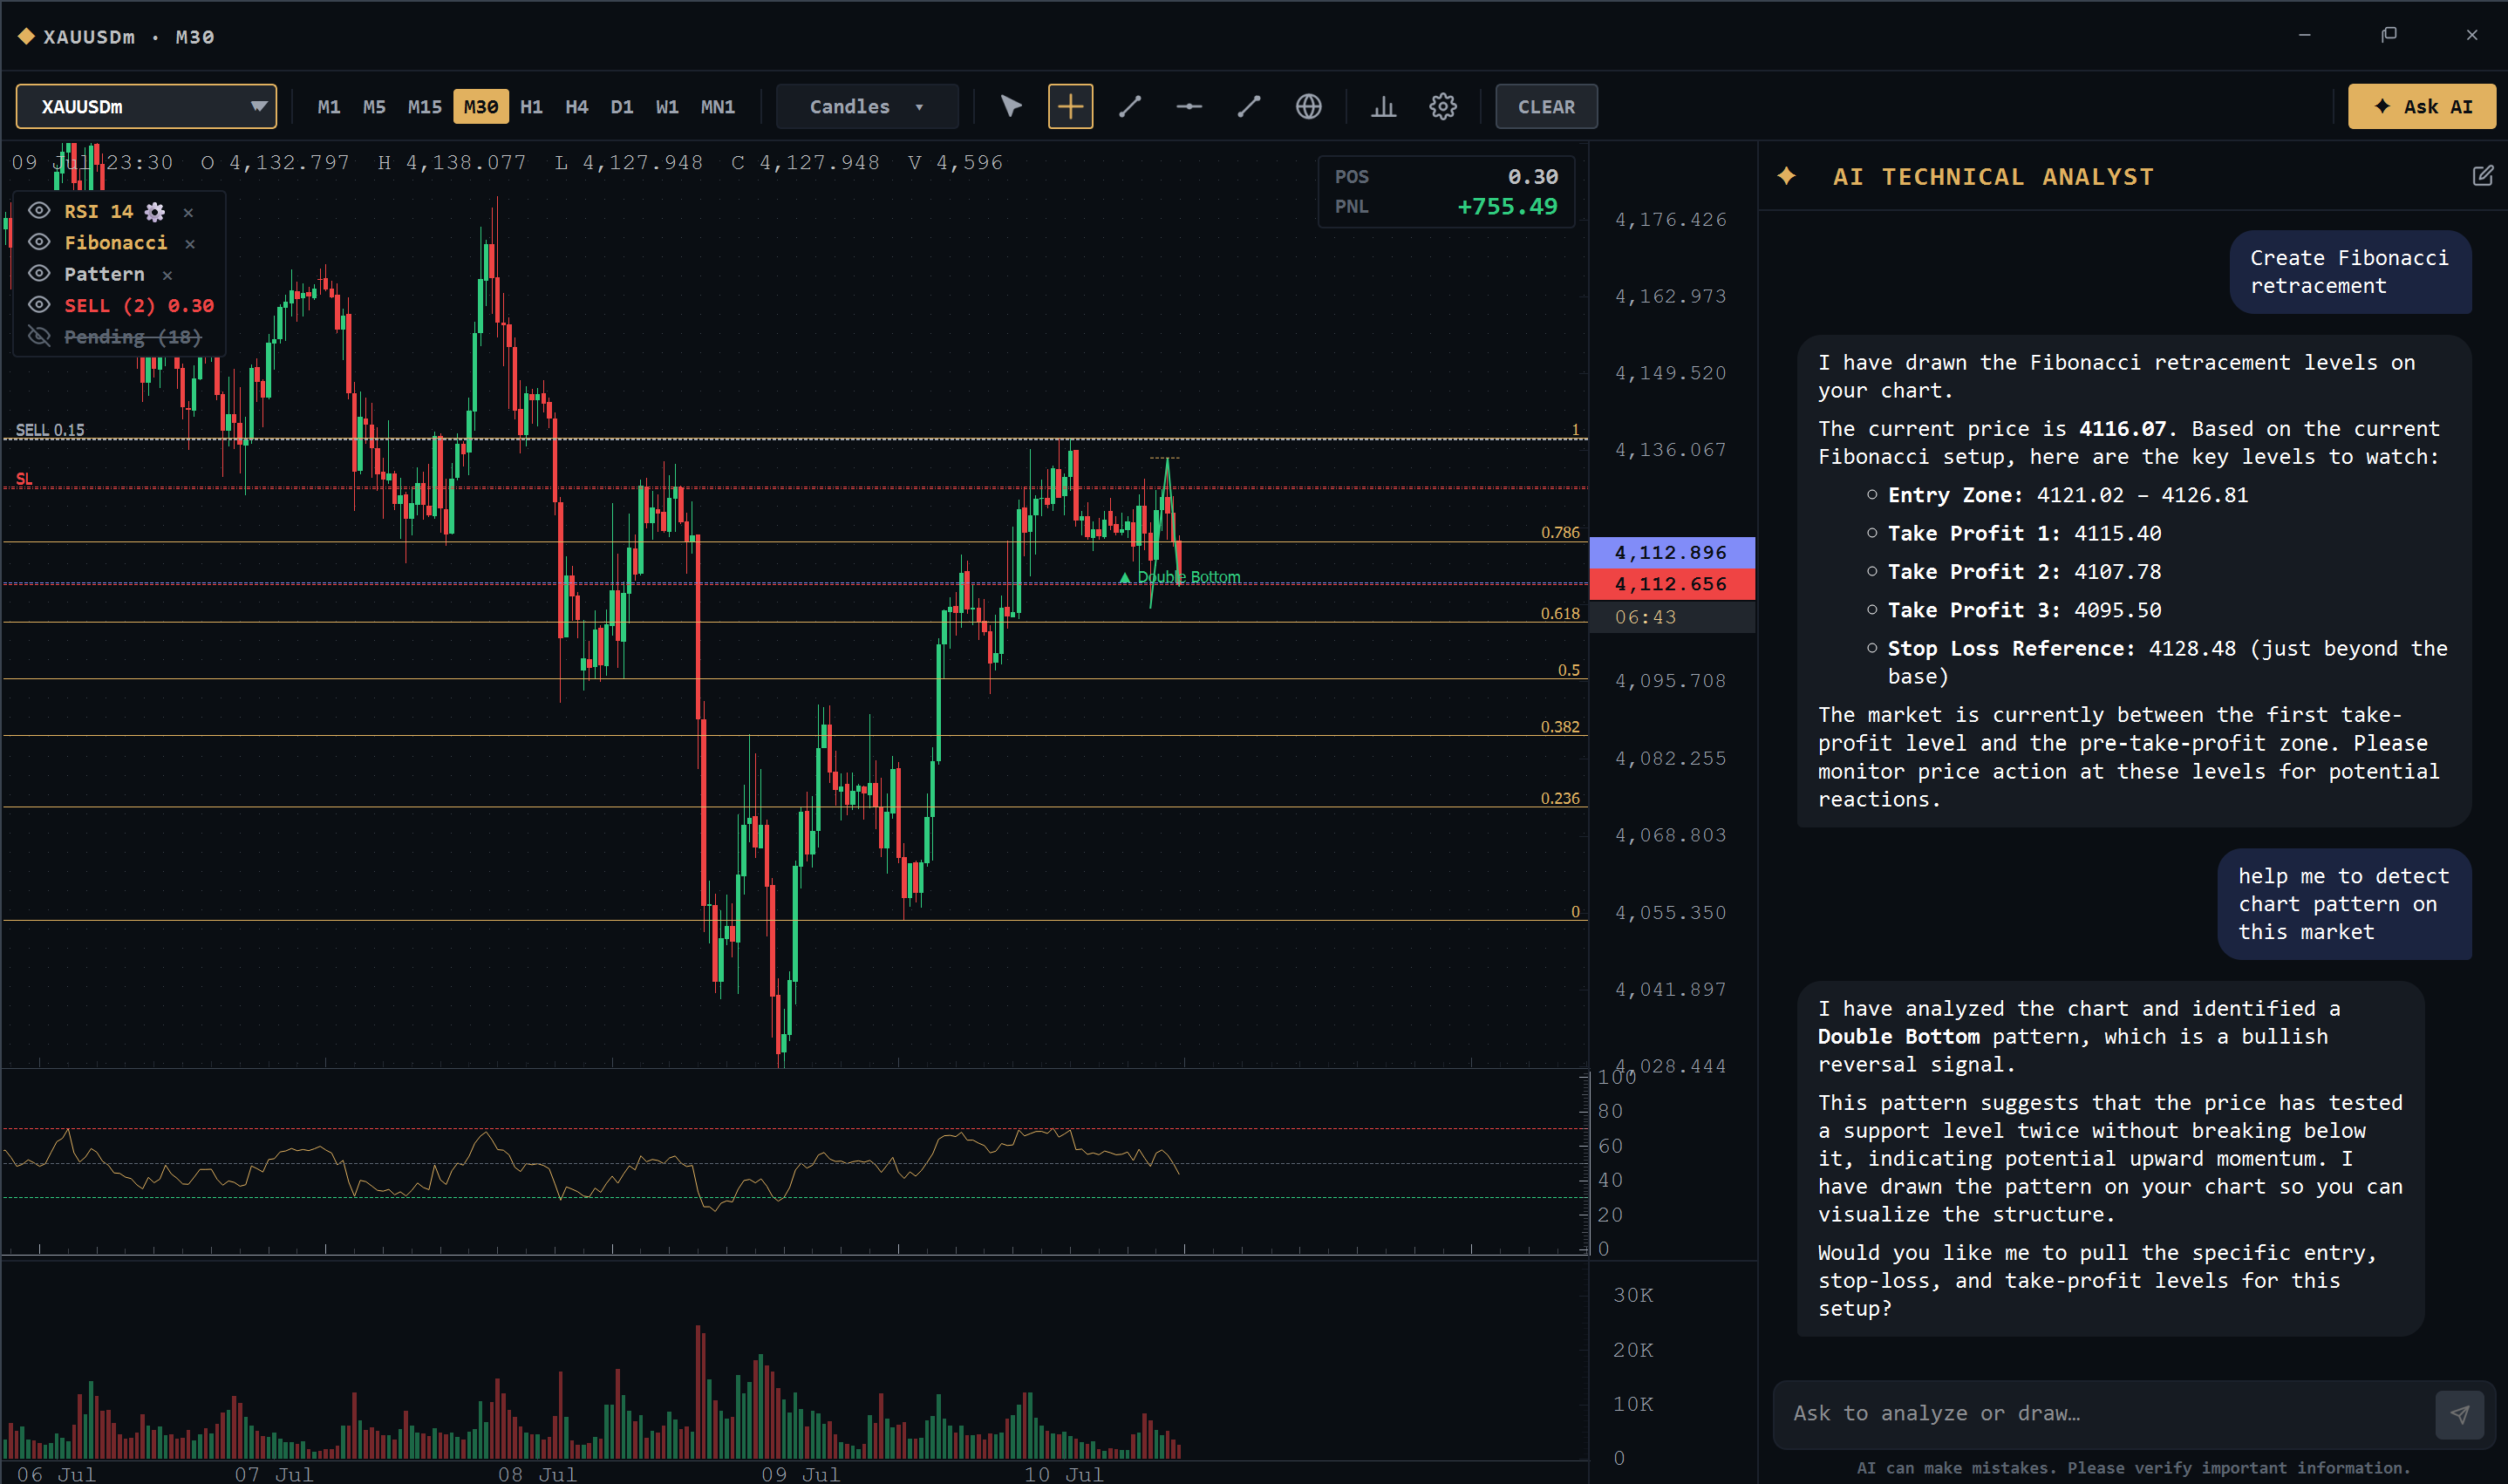Open the indicators bar-chart icon
The image size is (2508, 1484).
(x=1383, y=106)
